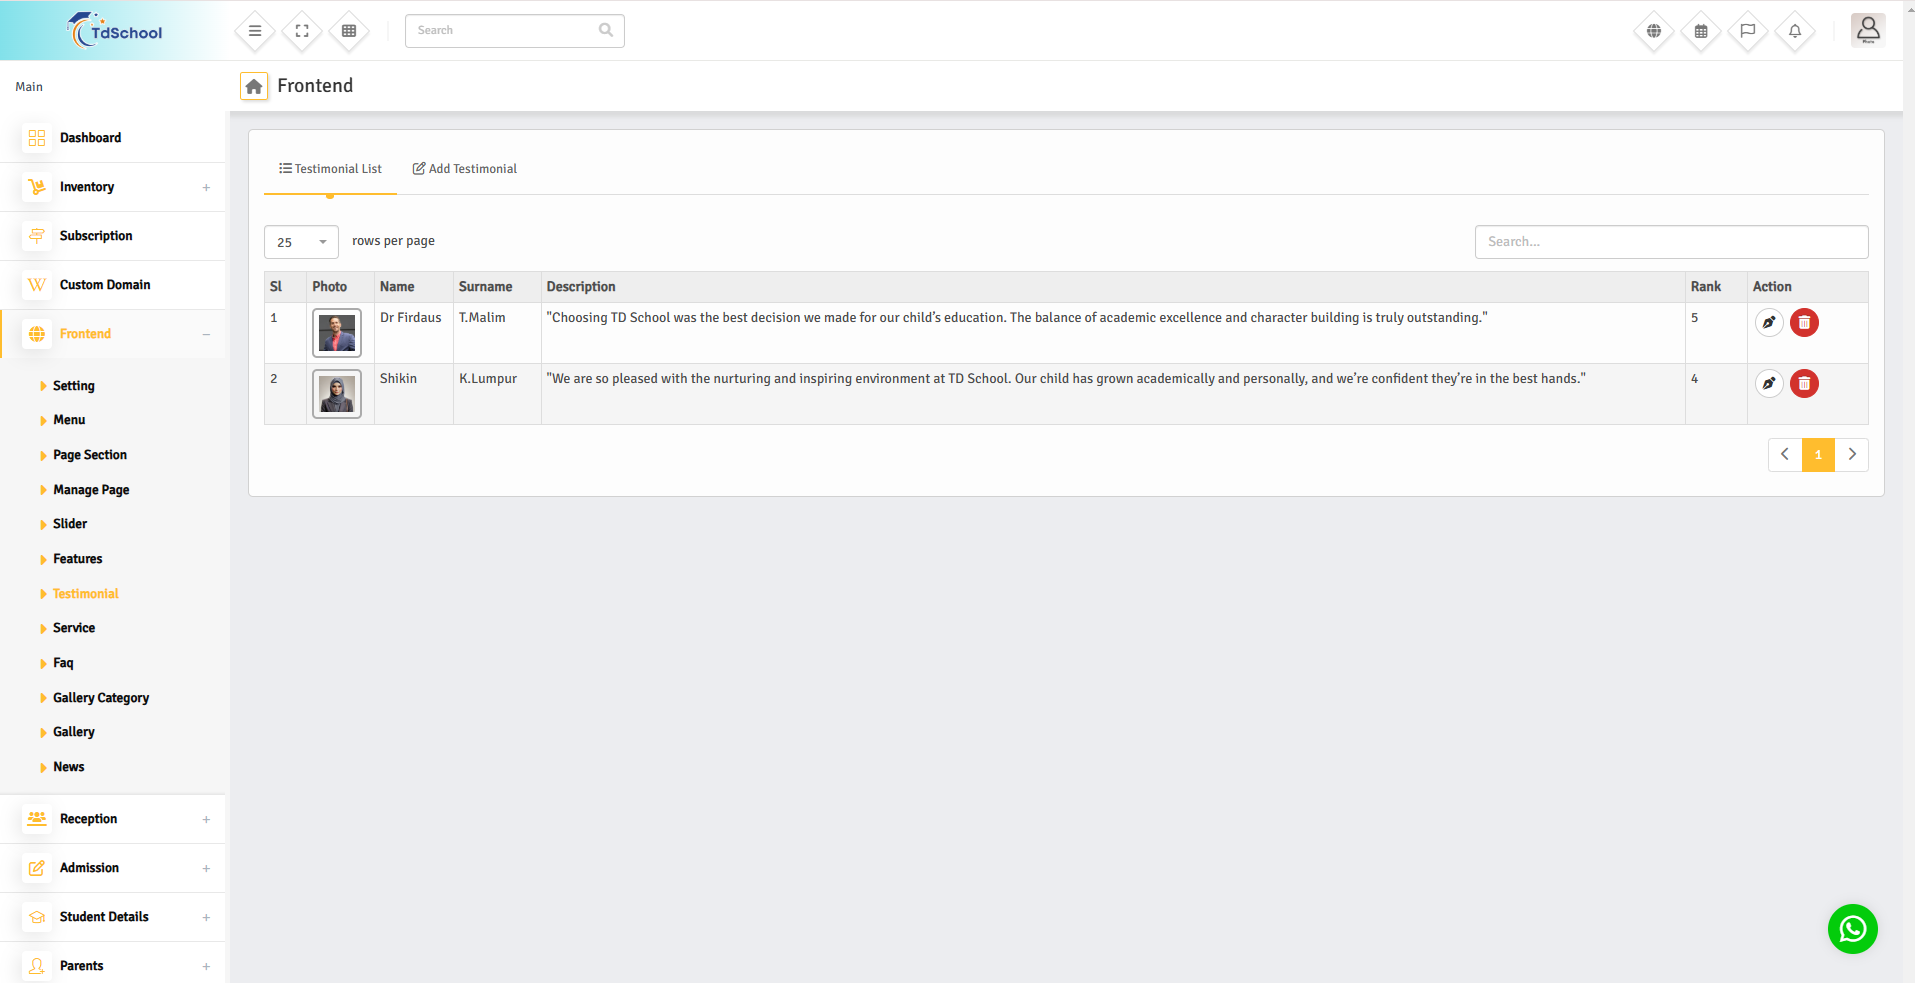Go to next page of testimonials
1915x983 pixels.
(x=1852, y=455)
